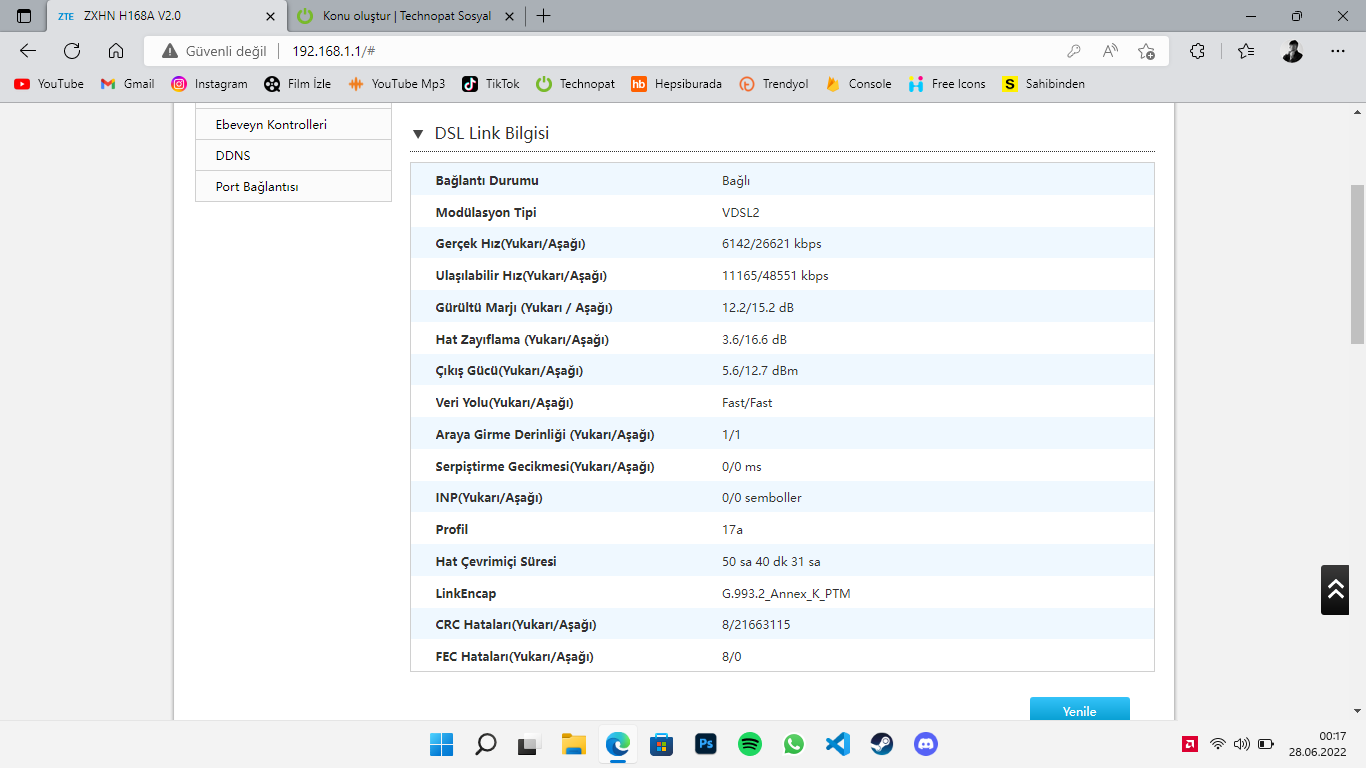Collapse the DSL Link Bilgisi section
Image resolution: width=1366 pixels, height=768 pixels.
[x=418, y=134]
